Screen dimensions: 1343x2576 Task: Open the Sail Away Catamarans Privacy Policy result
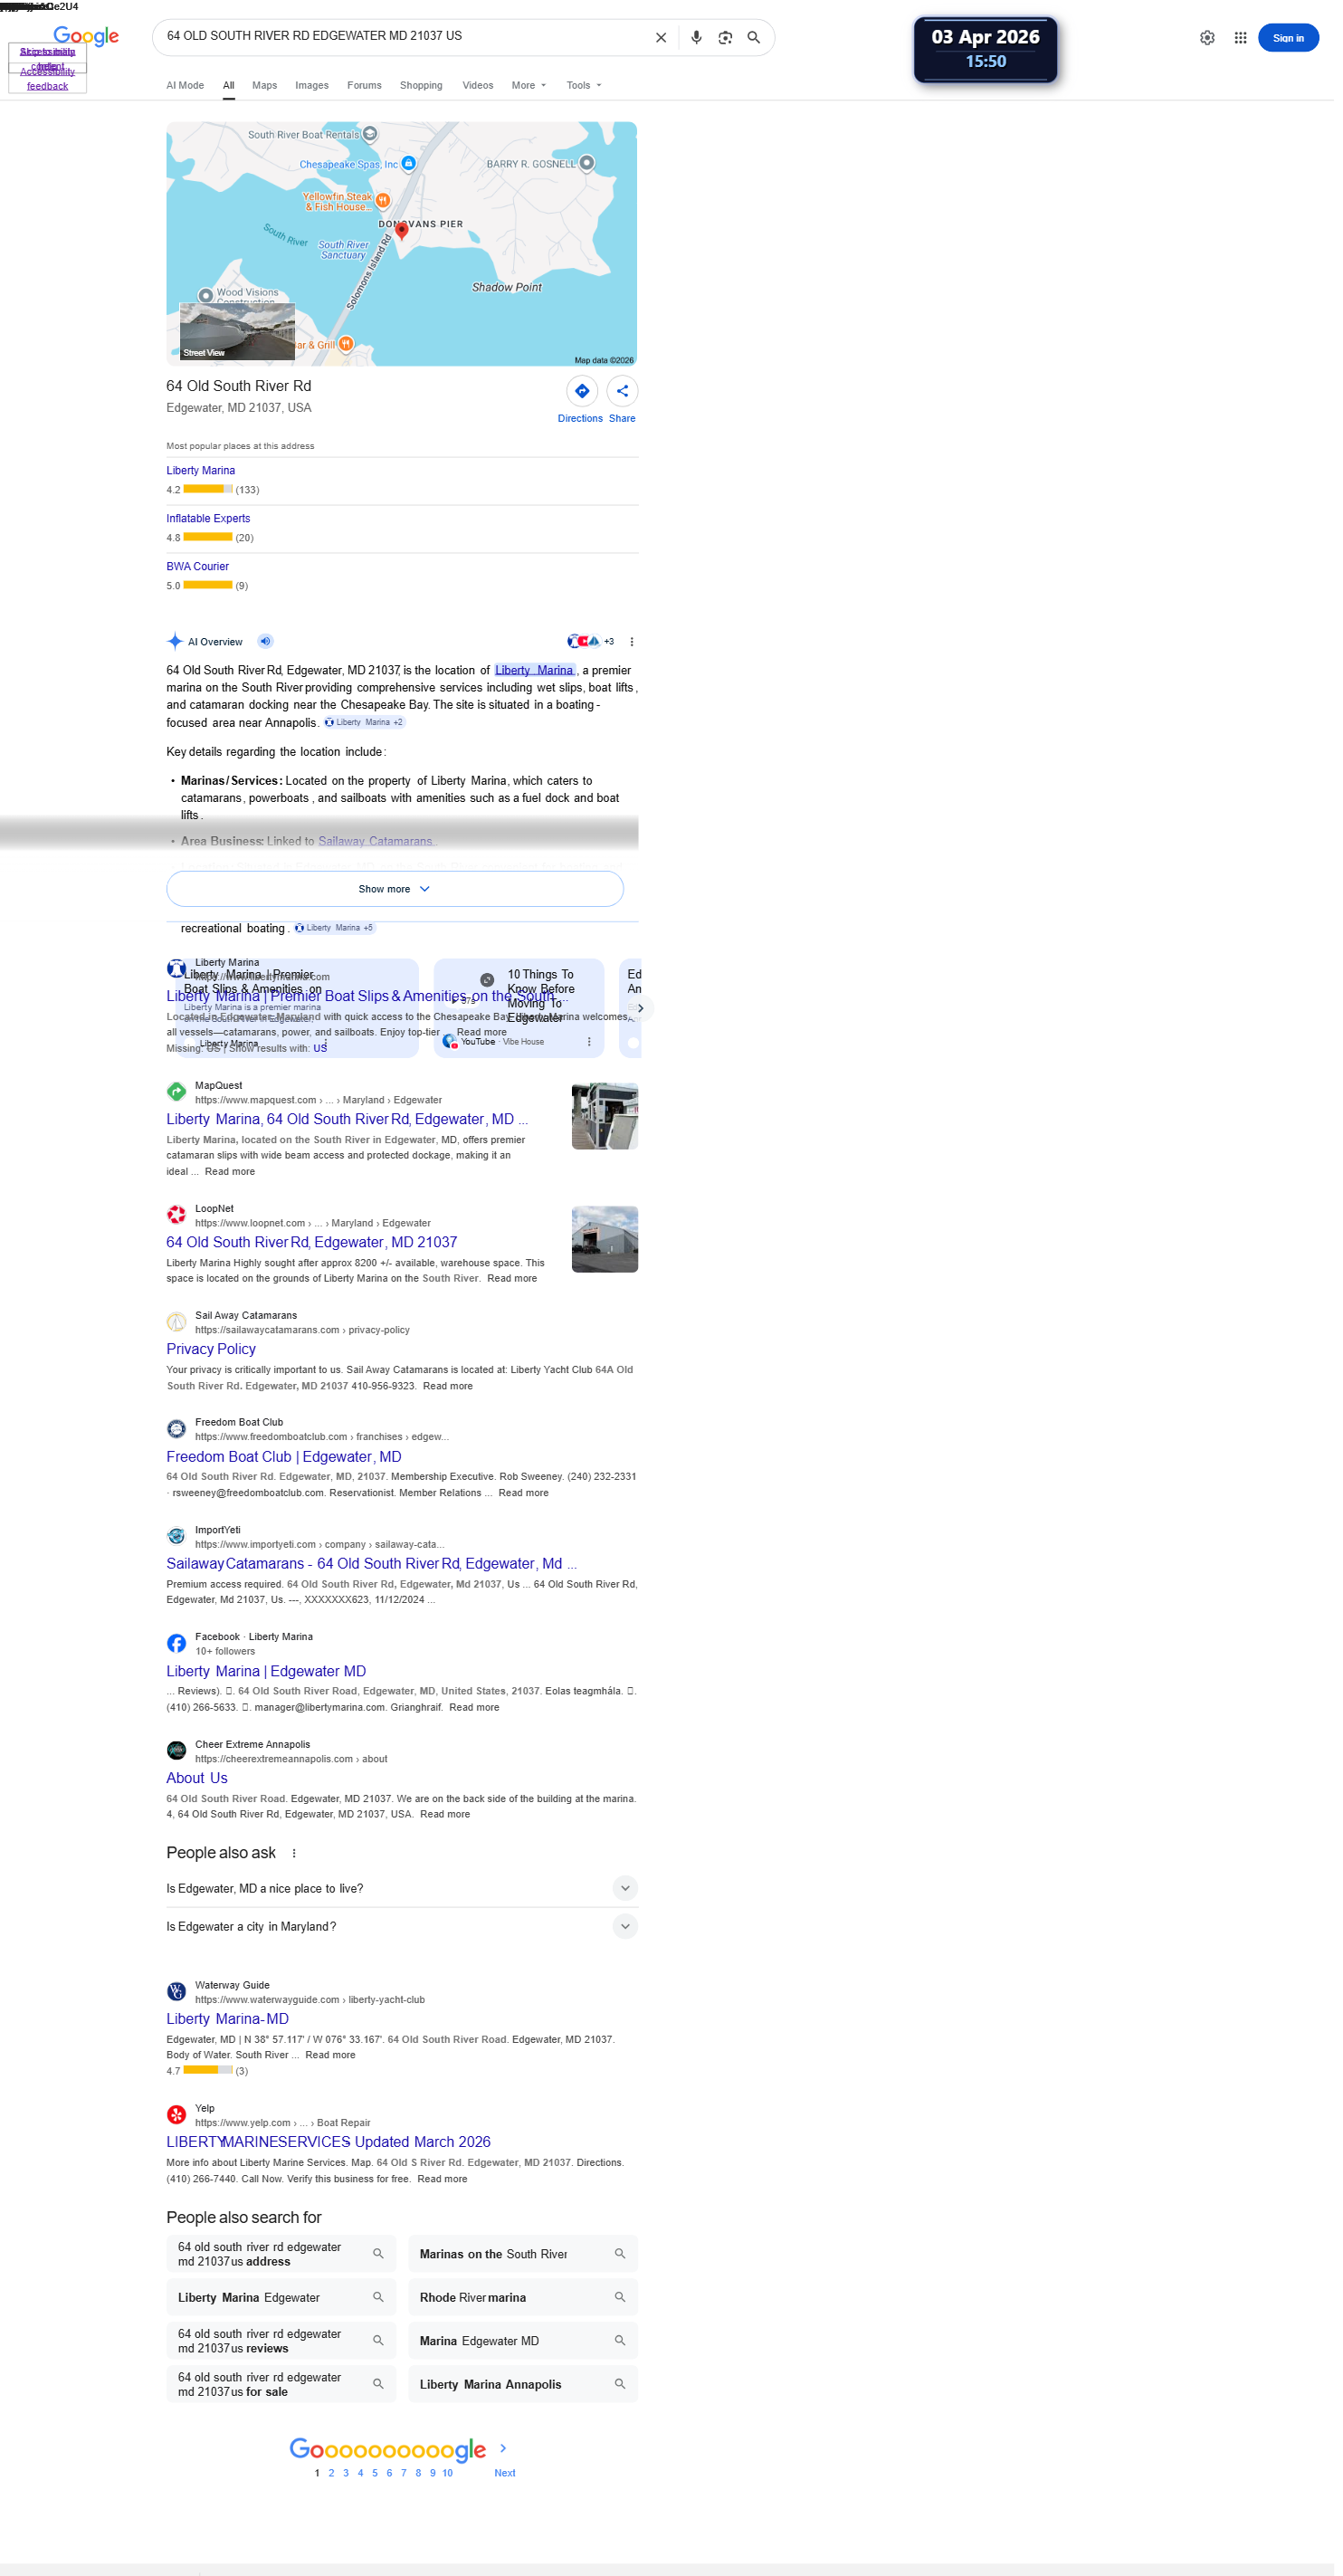point(211,1350)
